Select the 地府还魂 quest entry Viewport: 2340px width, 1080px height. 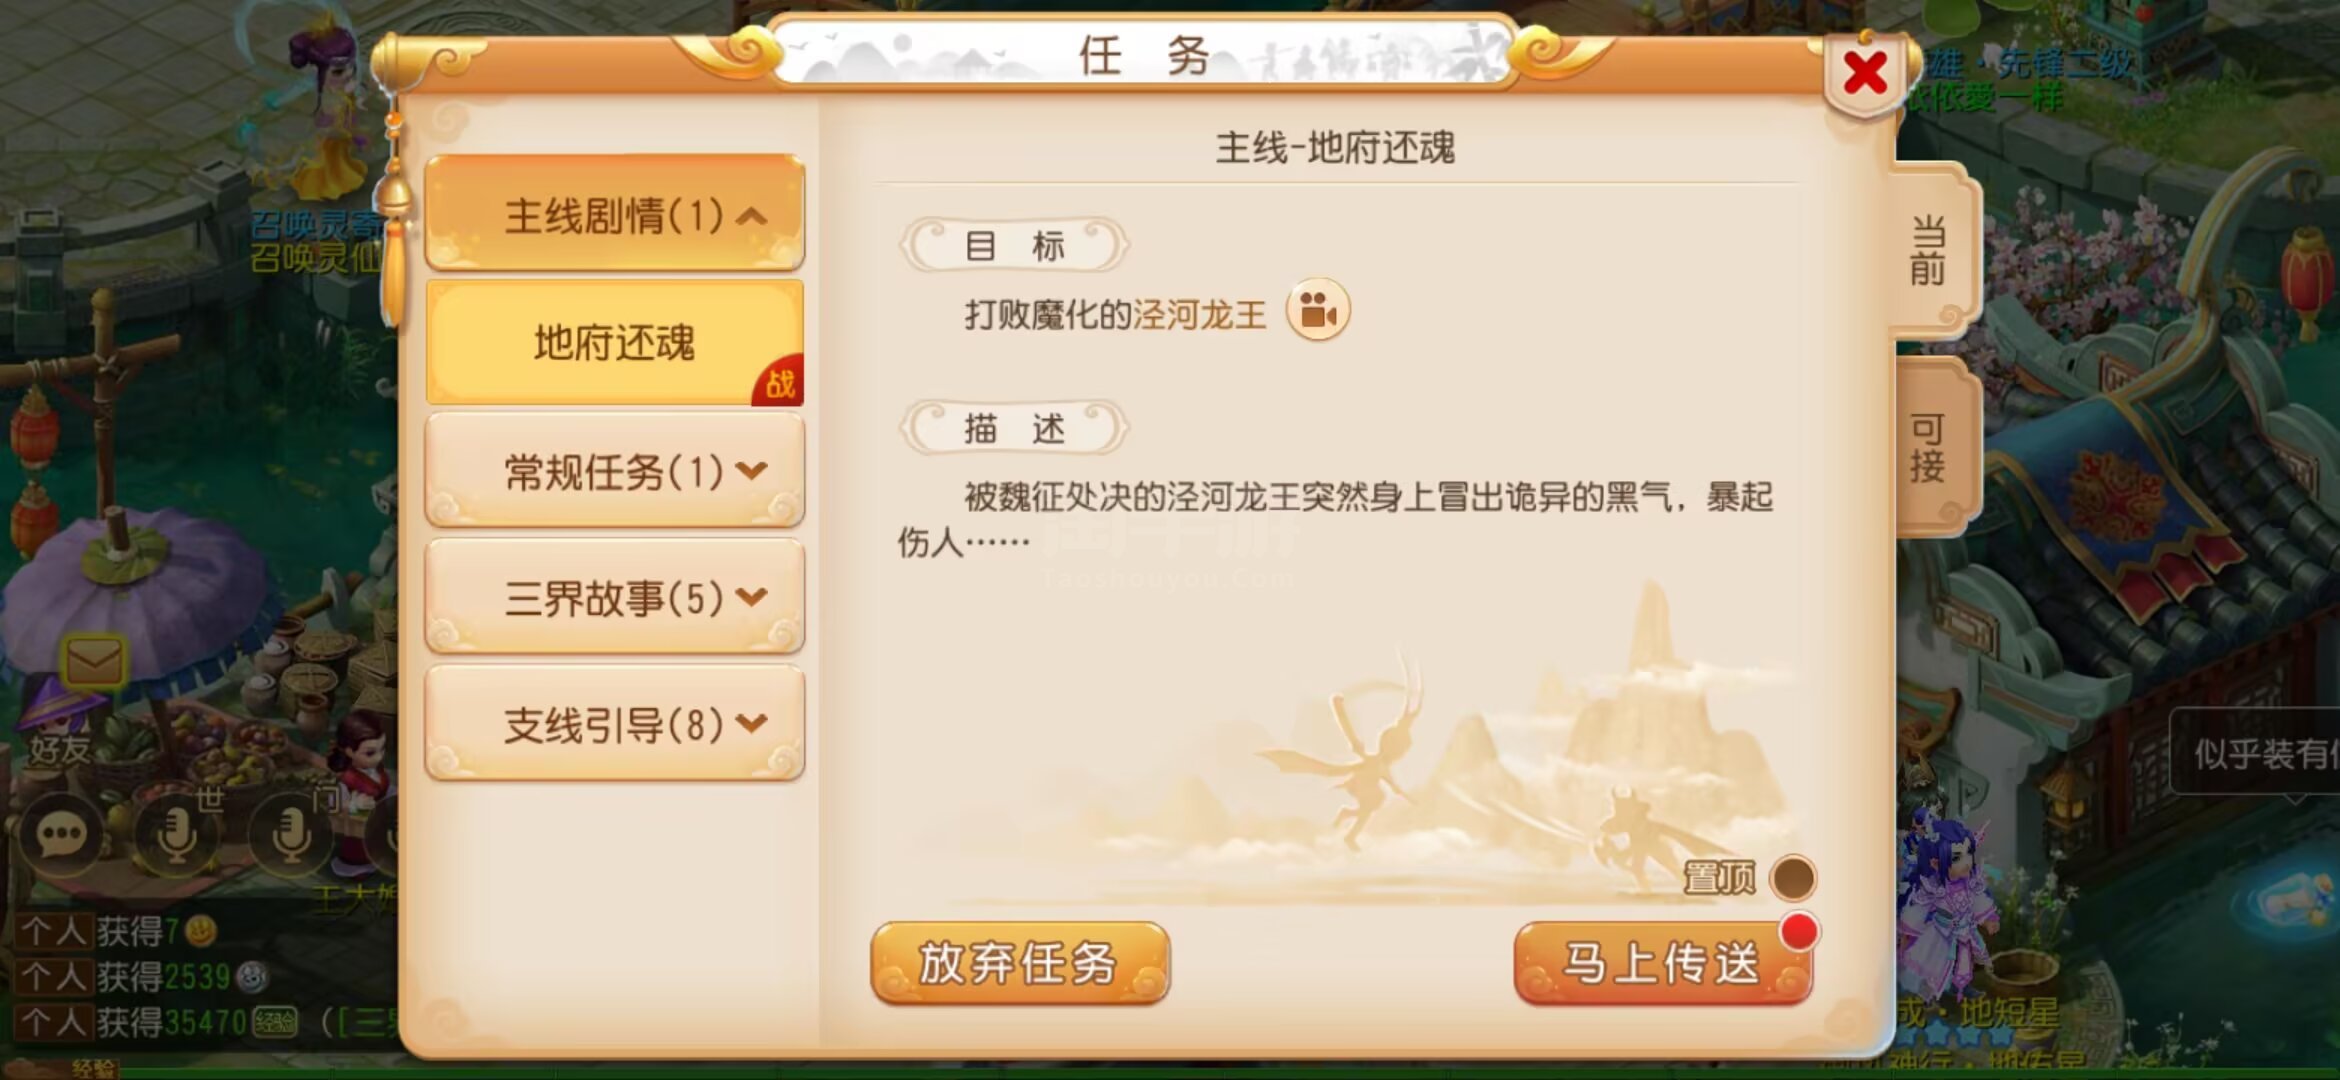615,342
